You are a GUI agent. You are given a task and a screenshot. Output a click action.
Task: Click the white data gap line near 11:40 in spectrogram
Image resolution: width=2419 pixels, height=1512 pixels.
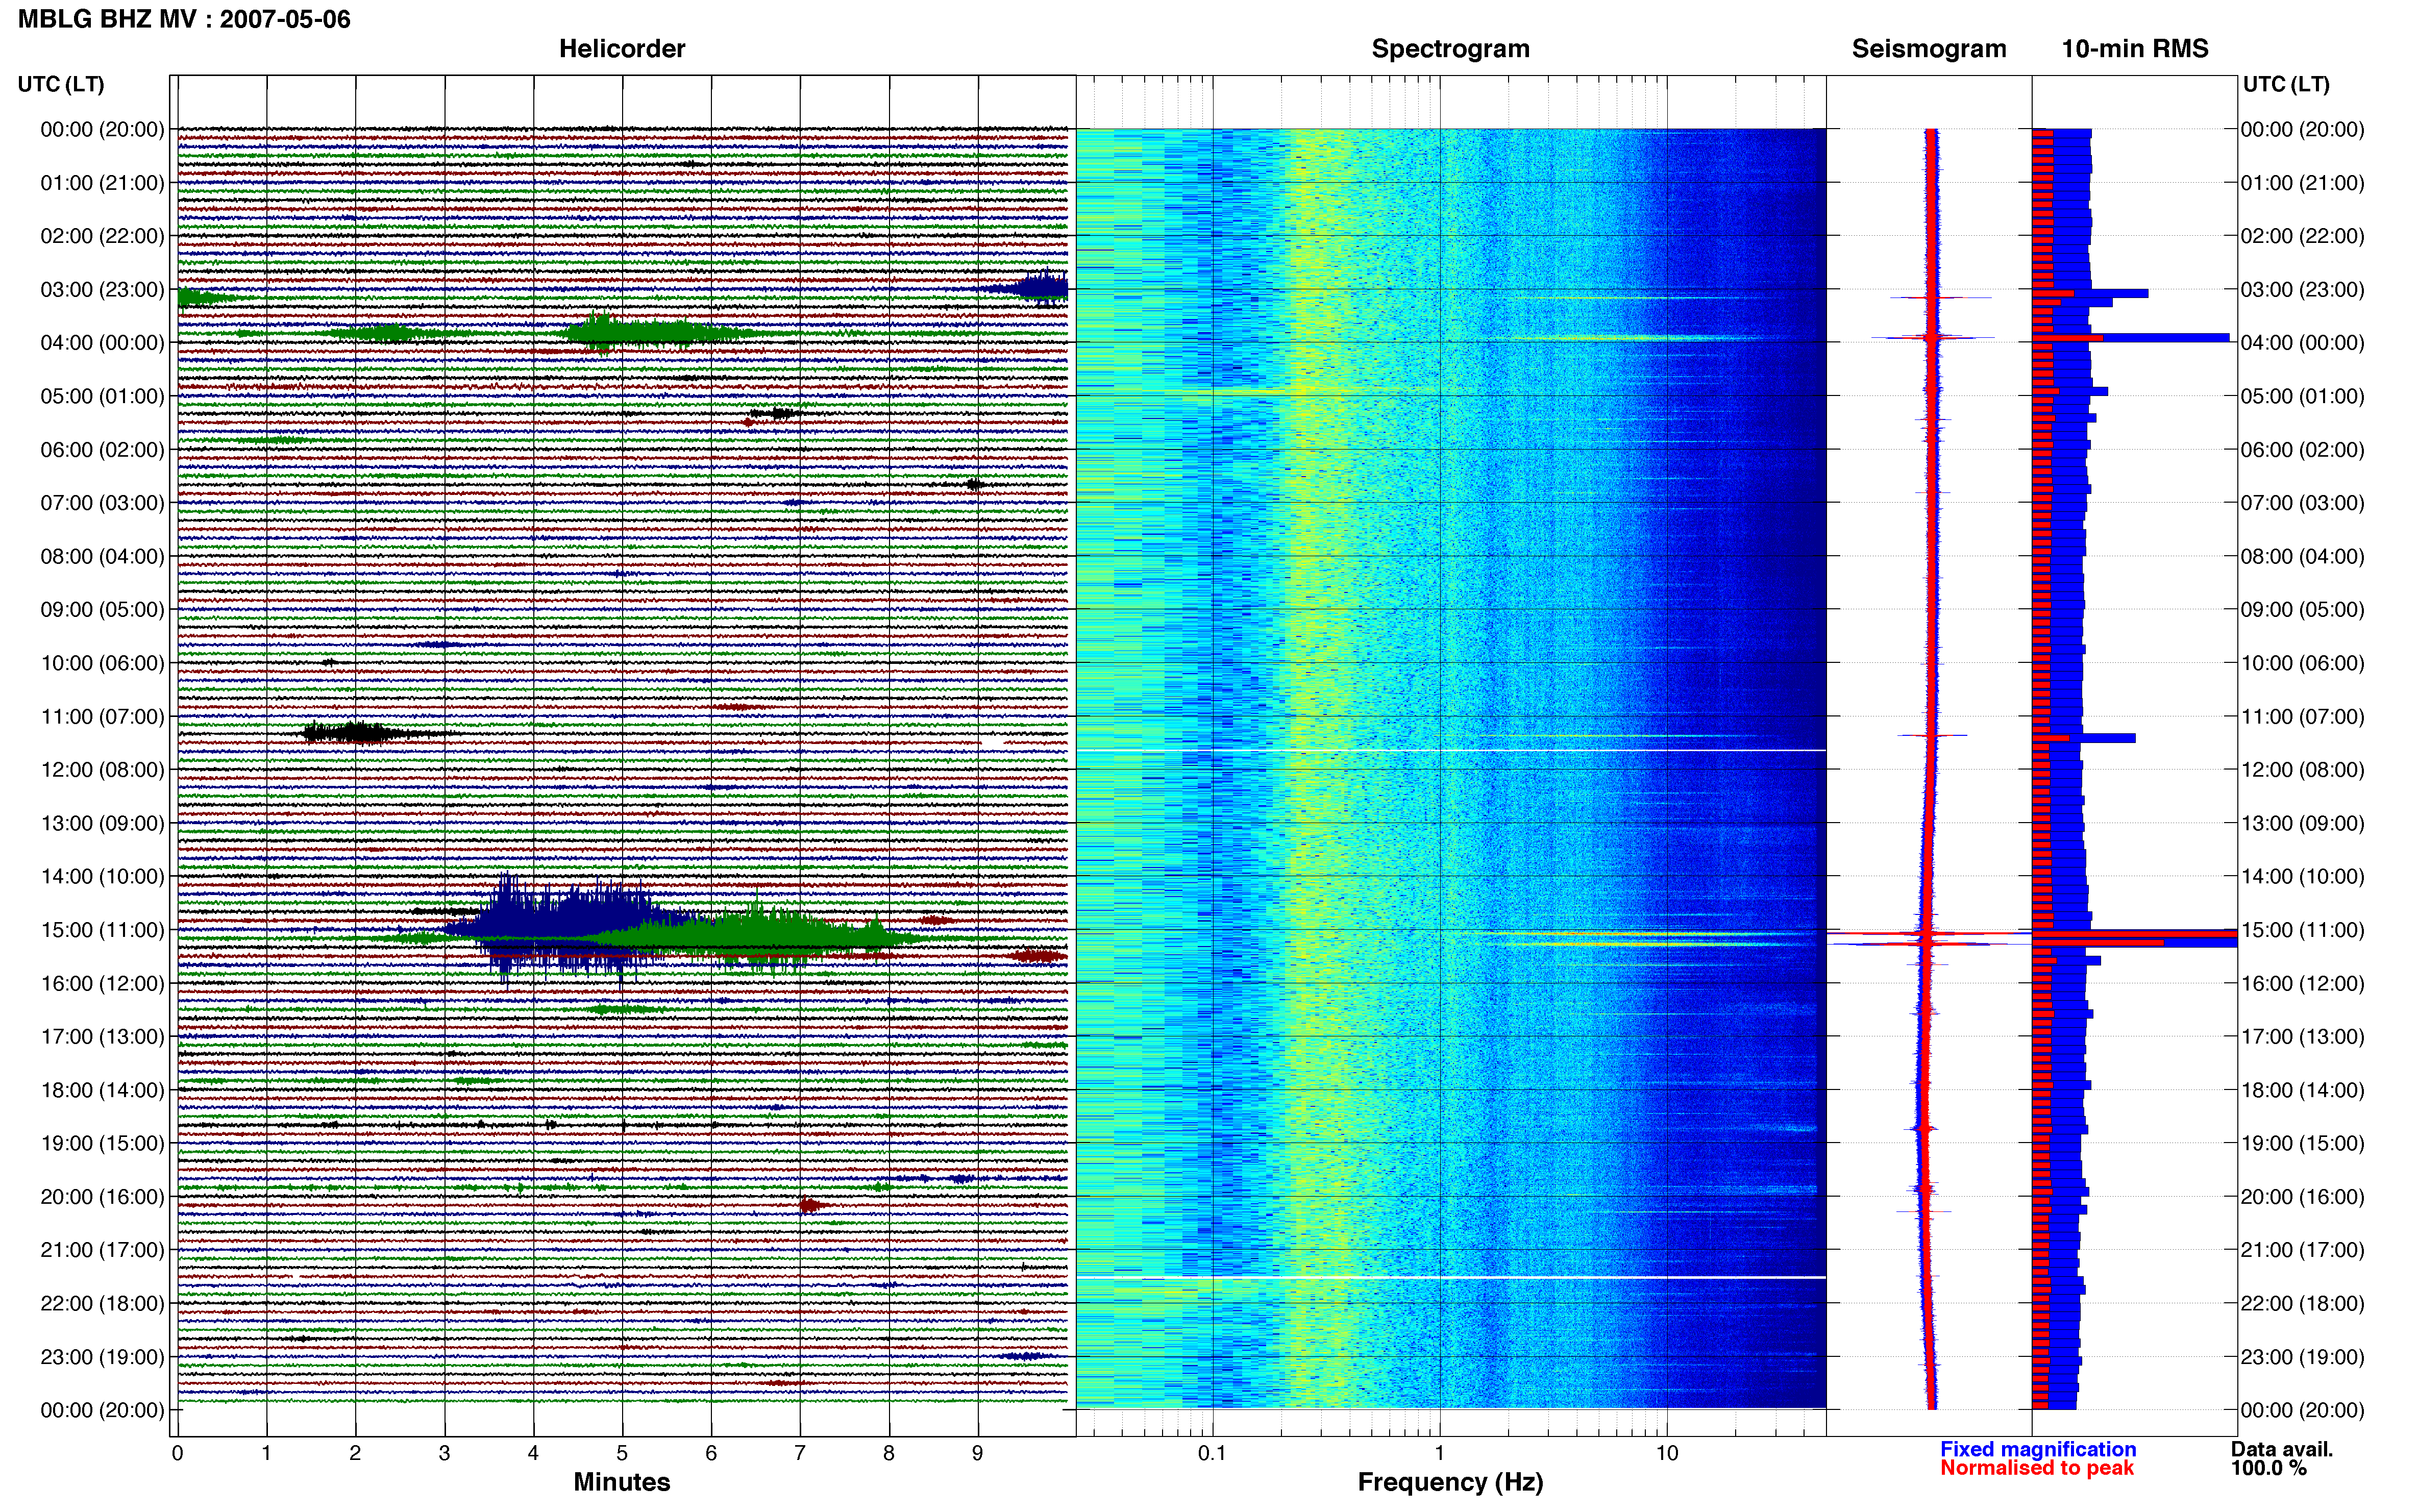click(x=1450, y=750)
